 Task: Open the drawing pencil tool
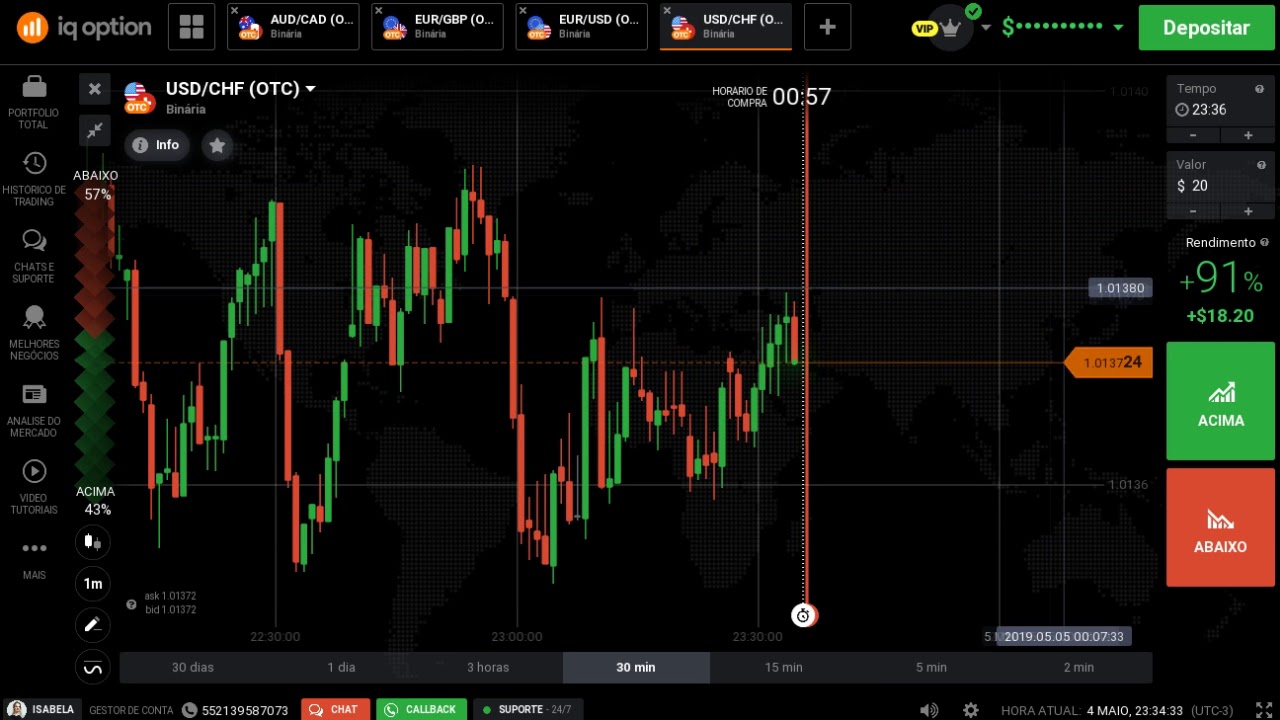pos(93,625)
